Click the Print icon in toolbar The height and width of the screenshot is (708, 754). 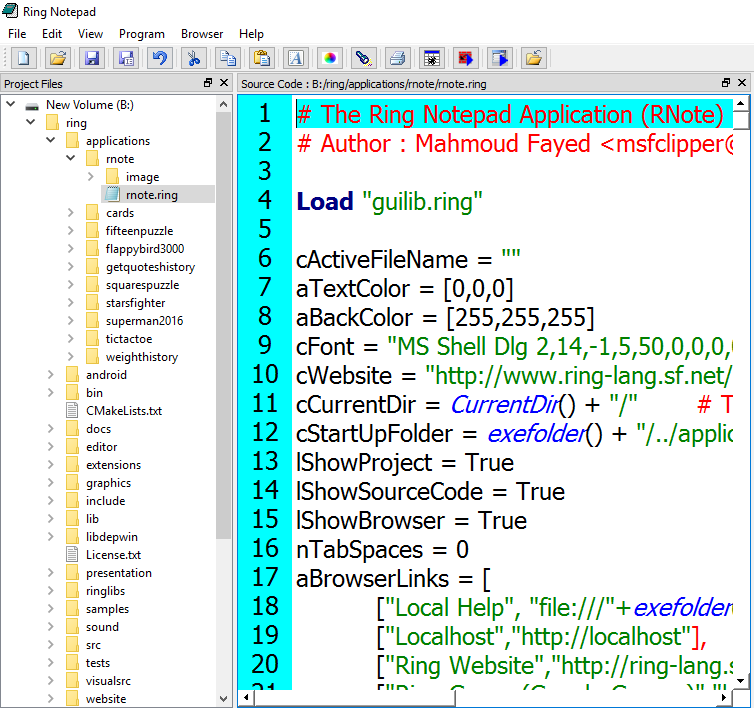coord(397,58)
